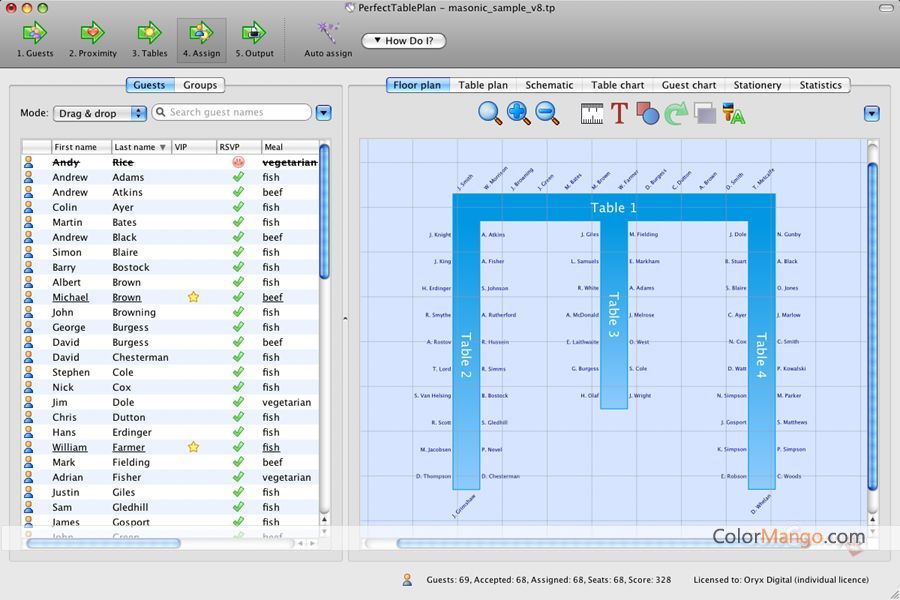Expand the How Do I? menu

point(403,41)
